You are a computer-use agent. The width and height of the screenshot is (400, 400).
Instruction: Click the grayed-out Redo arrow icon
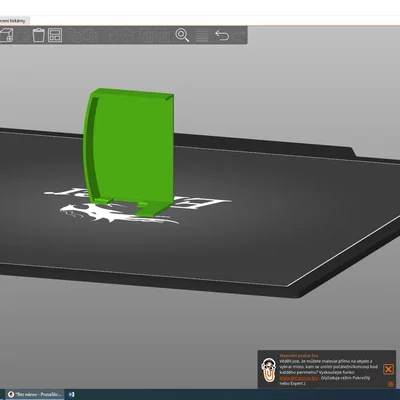coord(239,35)
